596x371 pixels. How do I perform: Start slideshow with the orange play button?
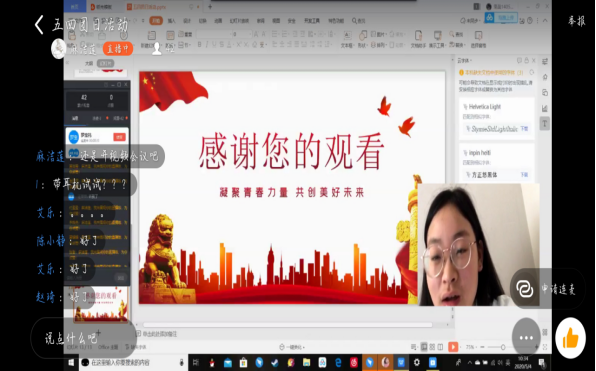tap(453, 347)
